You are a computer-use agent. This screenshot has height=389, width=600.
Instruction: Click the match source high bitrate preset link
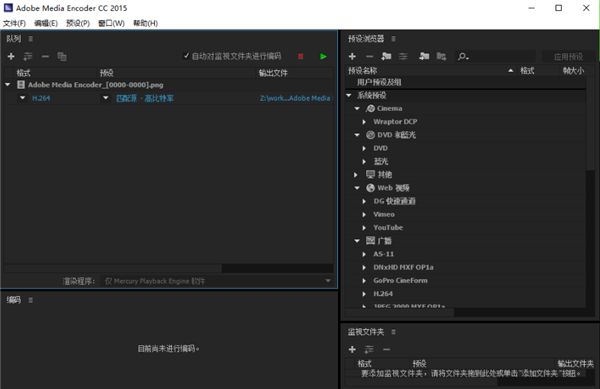click(x=145, y=98)
